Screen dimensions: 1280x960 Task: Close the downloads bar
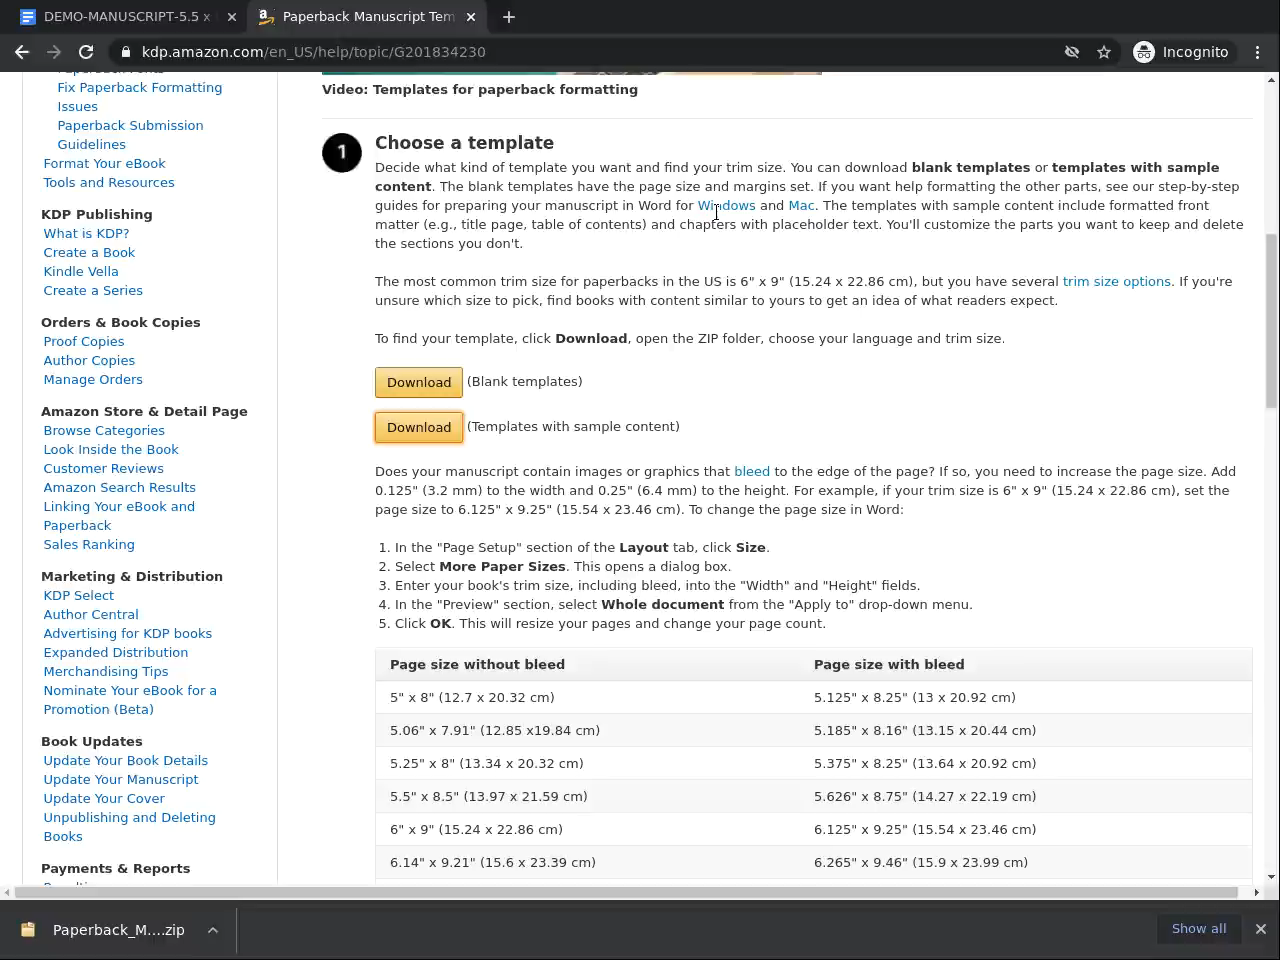coord(1260,929)
